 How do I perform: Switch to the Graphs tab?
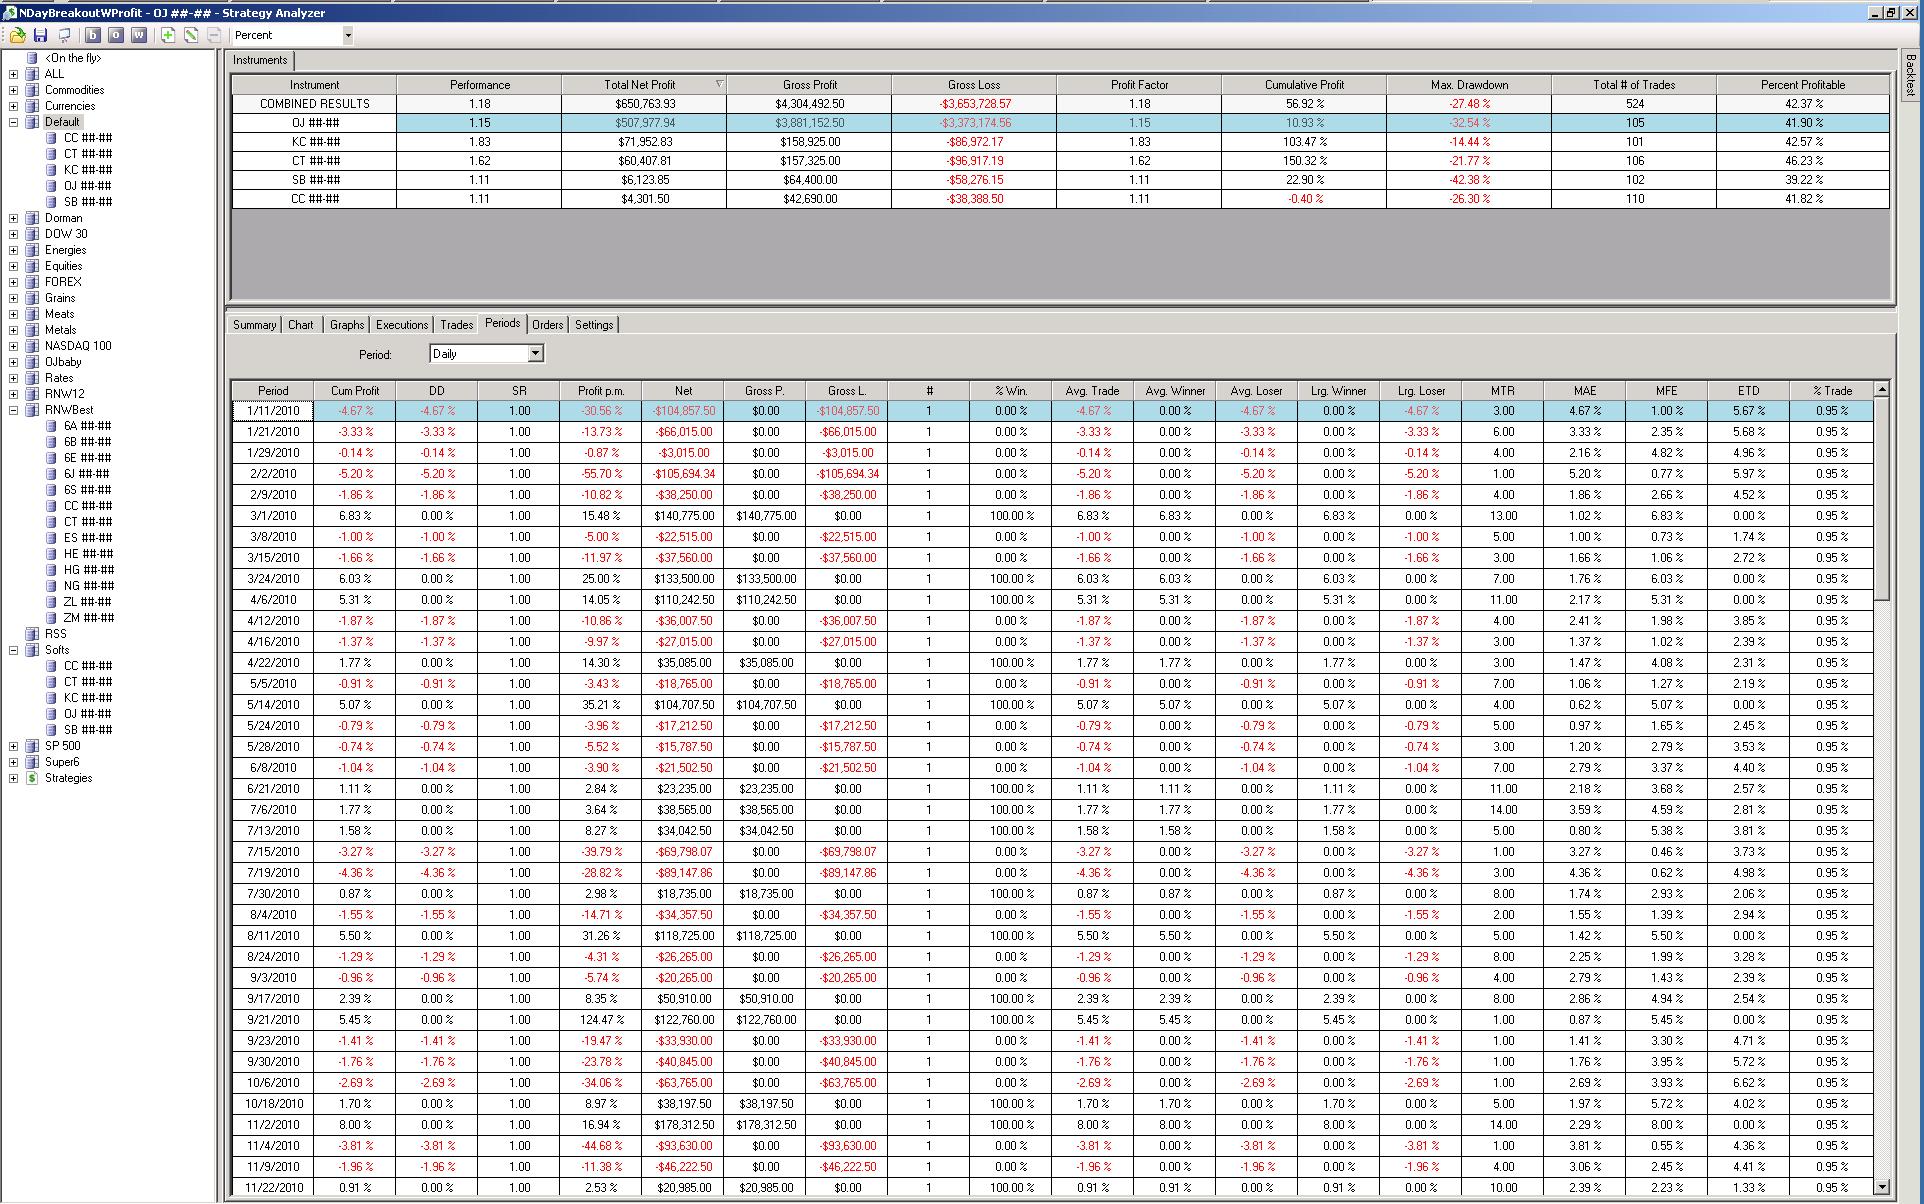(346, 325)
